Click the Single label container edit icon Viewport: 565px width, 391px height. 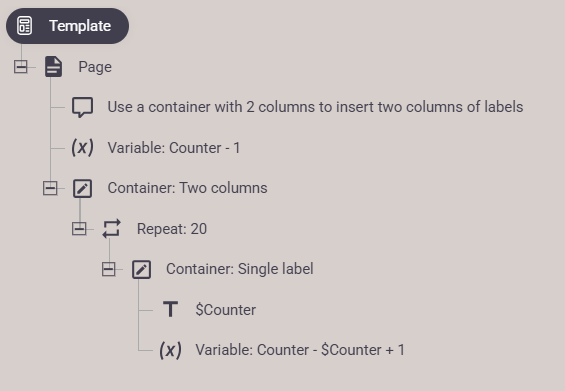pos(141,270)
